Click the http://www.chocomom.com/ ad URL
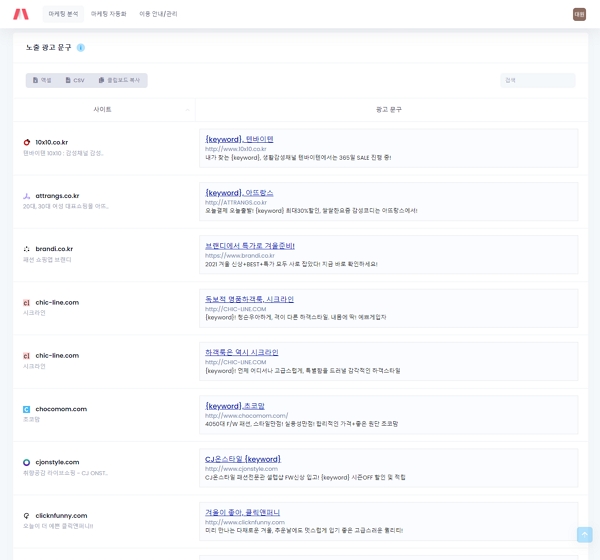600x560 pixels. 246,416
